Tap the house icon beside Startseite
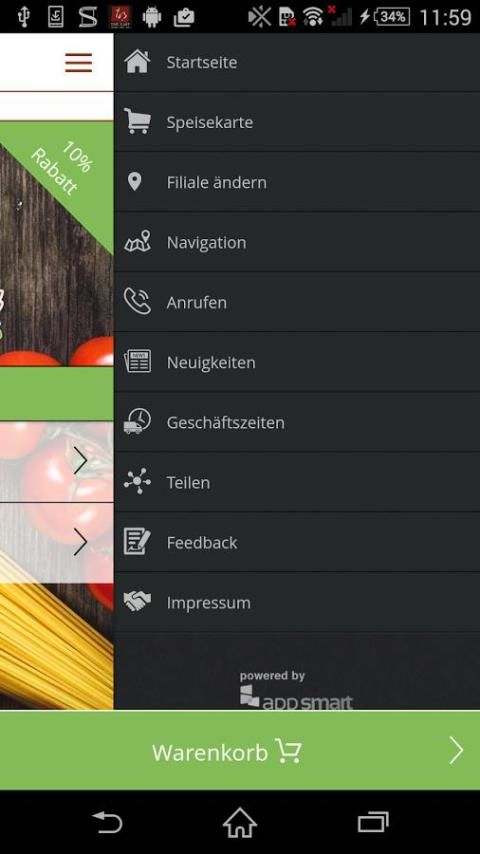Viewport: 480px width, 854px height. 137,62
